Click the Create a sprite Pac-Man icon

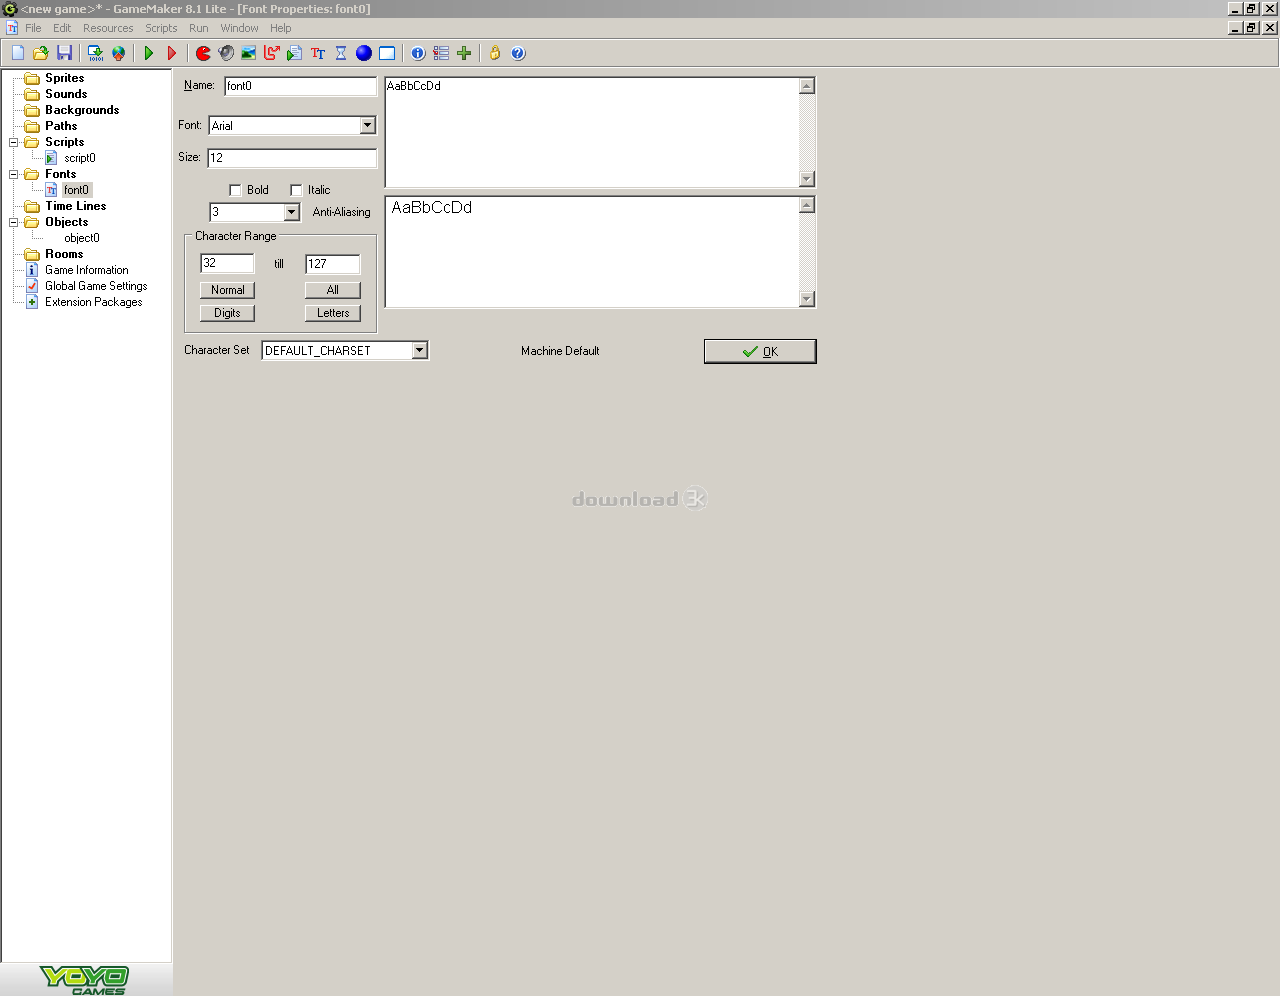[203, 53]
